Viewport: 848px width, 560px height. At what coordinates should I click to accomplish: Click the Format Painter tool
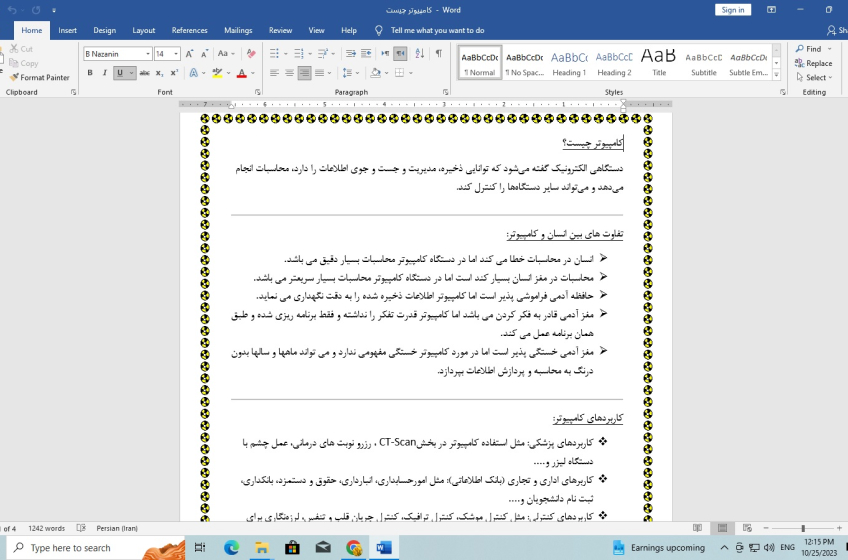coord(39,77)
